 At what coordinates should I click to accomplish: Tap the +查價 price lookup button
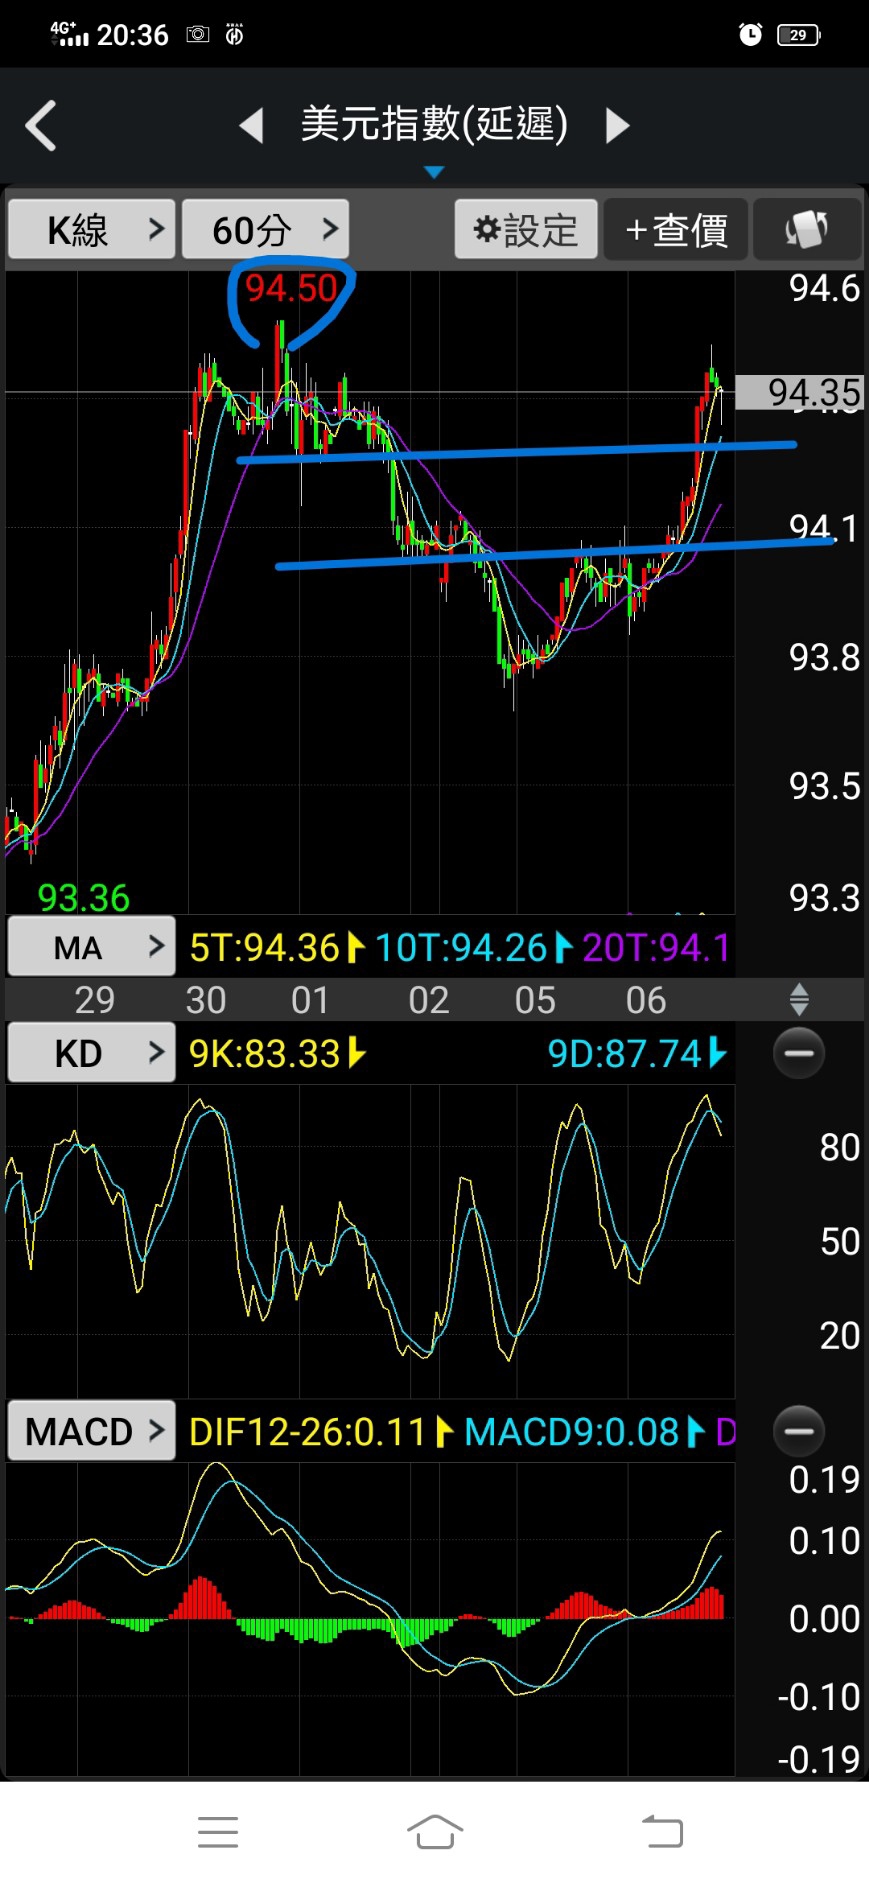(x=676, y=230)
